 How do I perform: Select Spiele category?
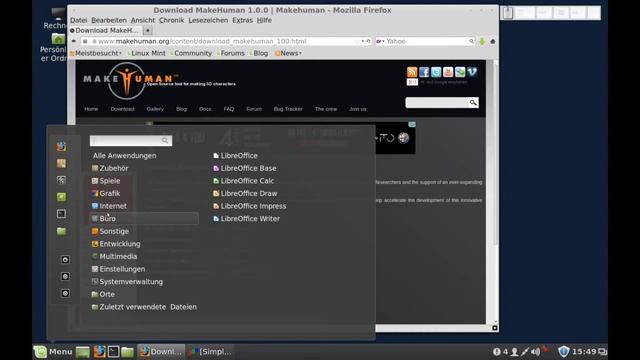(106, 181)
